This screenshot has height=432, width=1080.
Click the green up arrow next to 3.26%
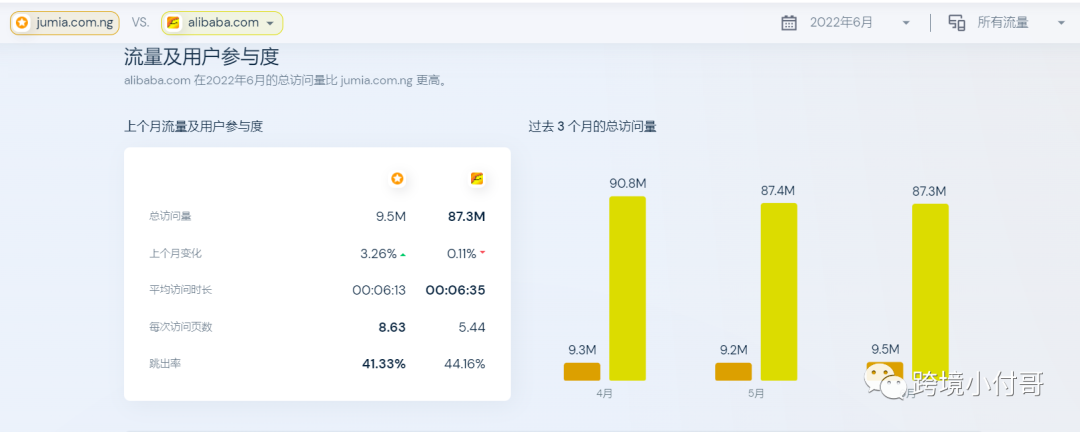(x=403, y=254)
